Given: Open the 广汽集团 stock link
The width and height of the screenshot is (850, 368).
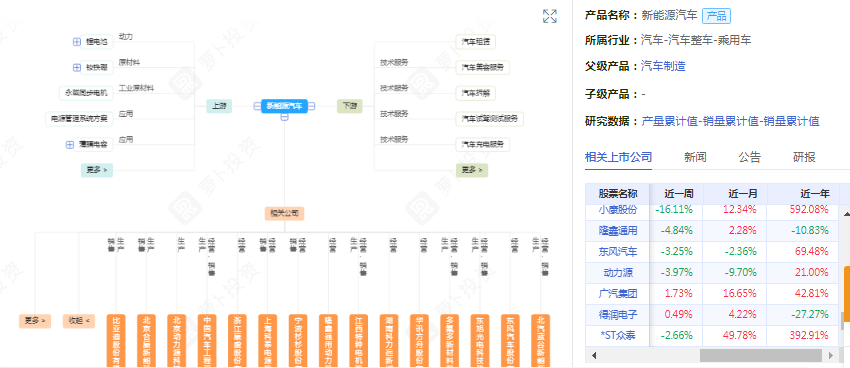Looking at the screenshot, I should (618, 294).
